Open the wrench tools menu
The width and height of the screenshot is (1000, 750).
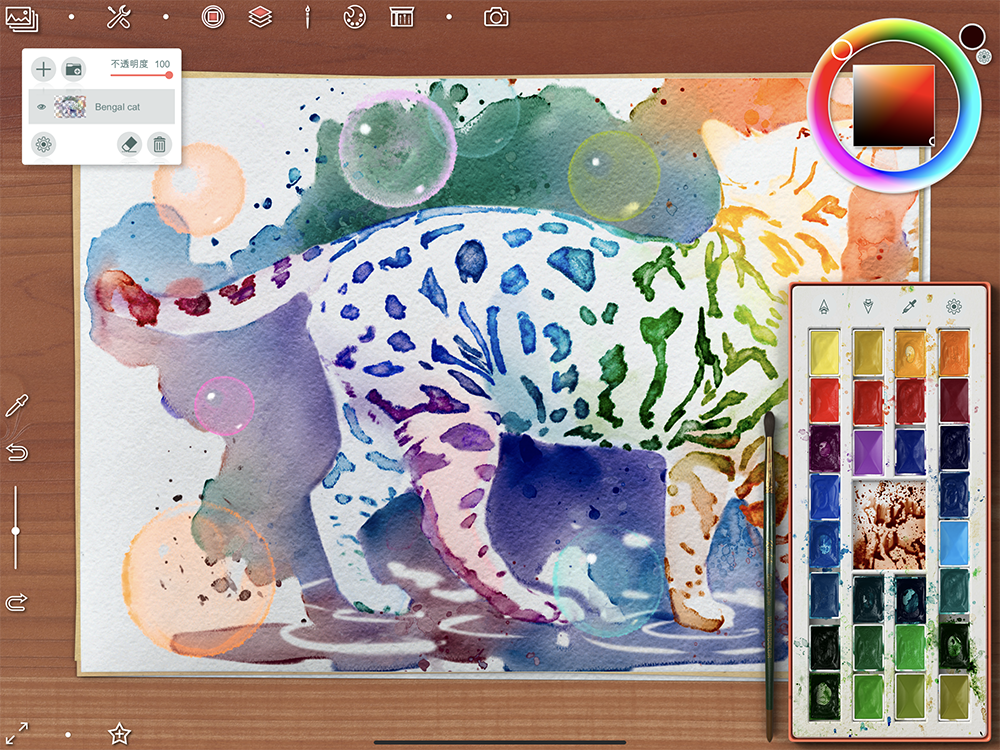pyautogui.click(x=118, y=17)
